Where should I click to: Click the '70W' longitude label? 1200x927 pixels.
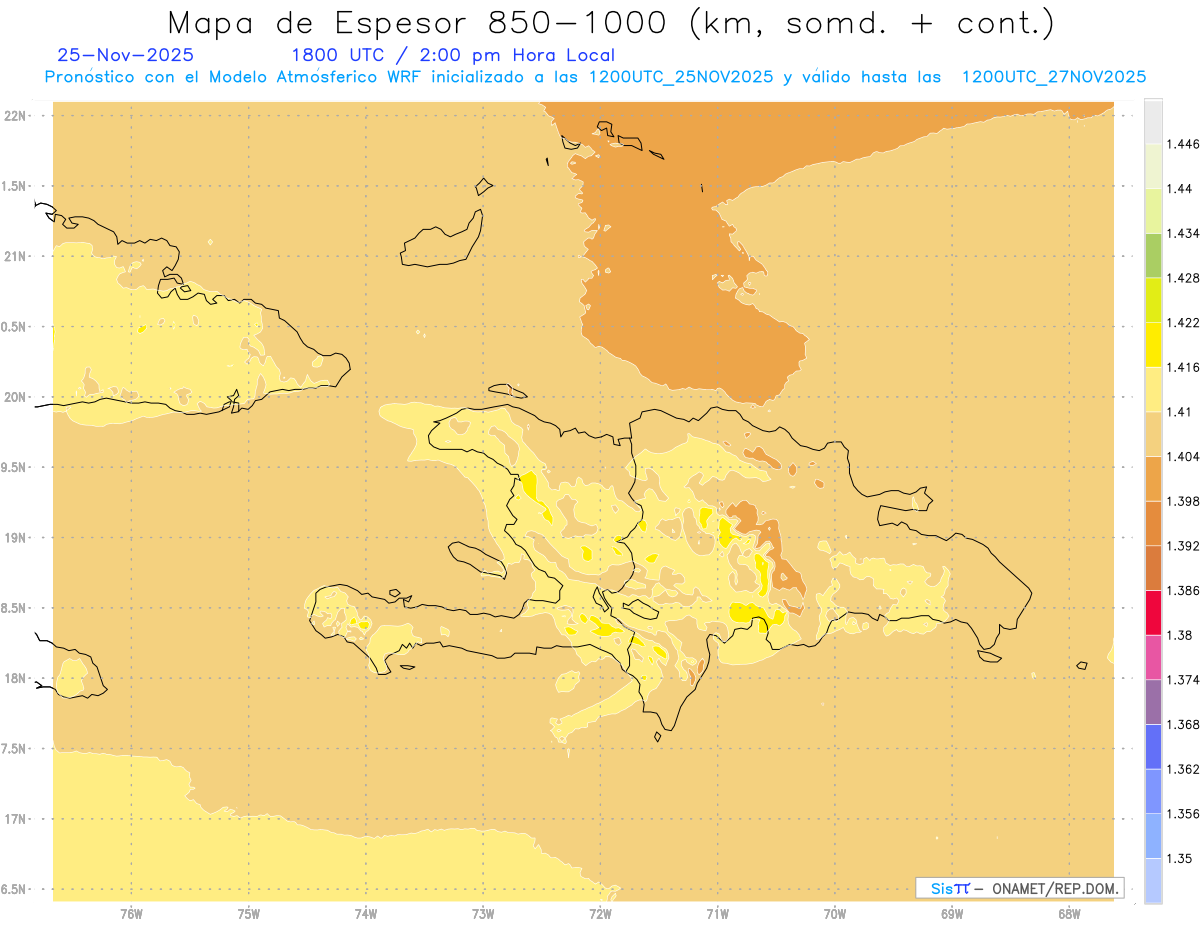835,913
